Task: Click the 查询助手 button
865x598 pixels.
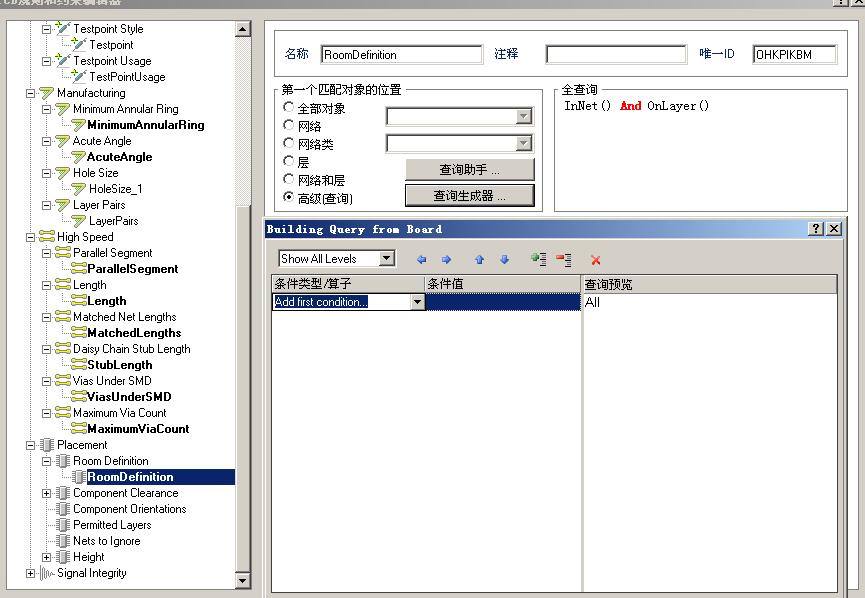Action: tap(470, 169)
